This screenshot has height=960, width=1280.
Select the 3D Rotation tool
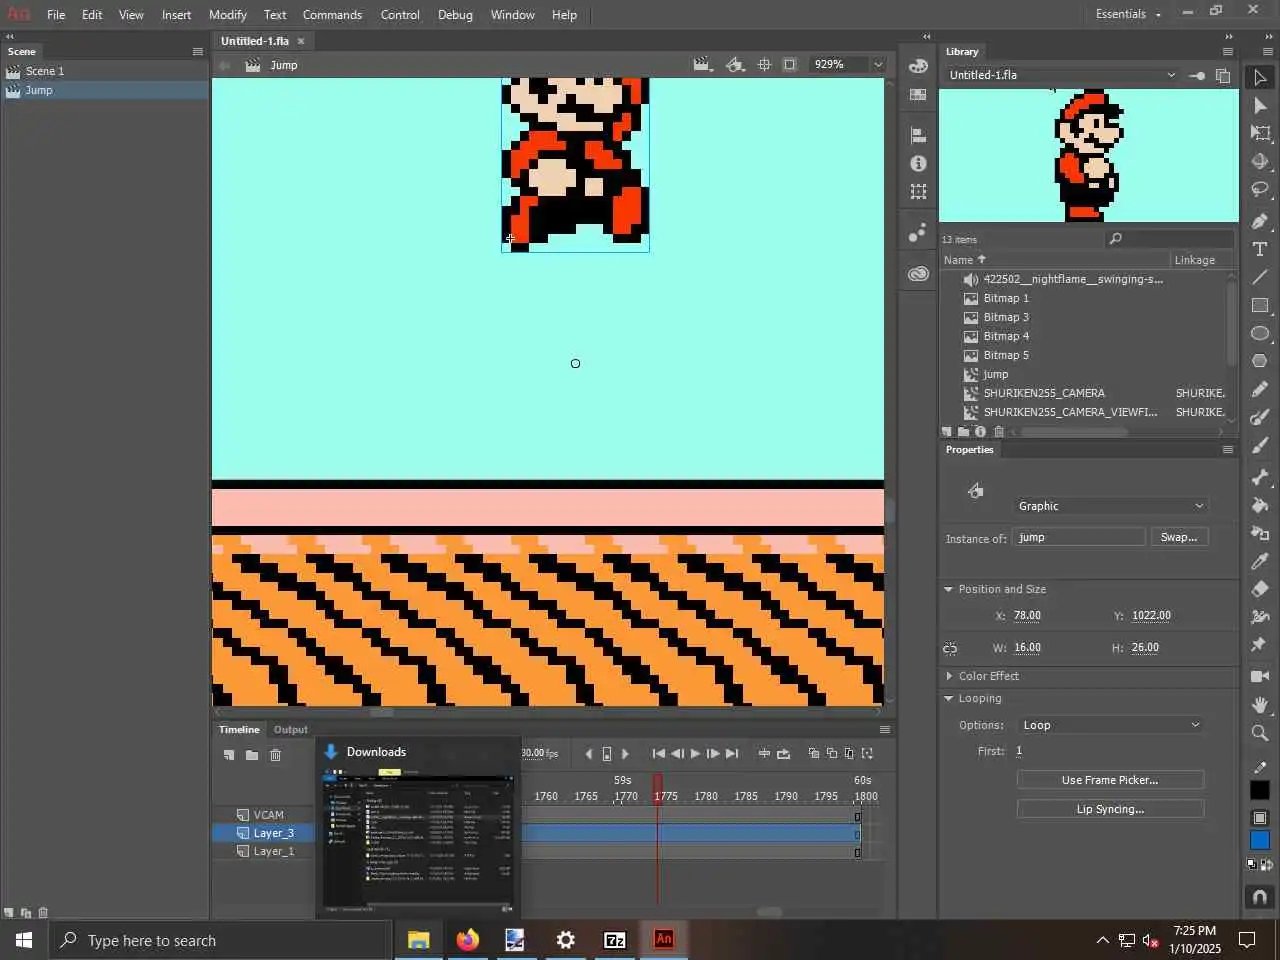point(1260,161)
